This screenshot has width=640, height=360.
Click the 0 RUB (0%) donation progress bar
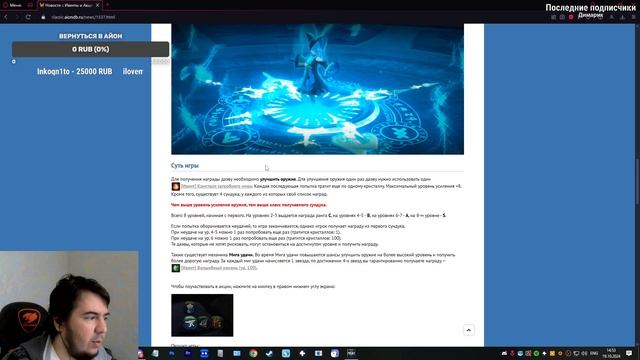point(90,49)
